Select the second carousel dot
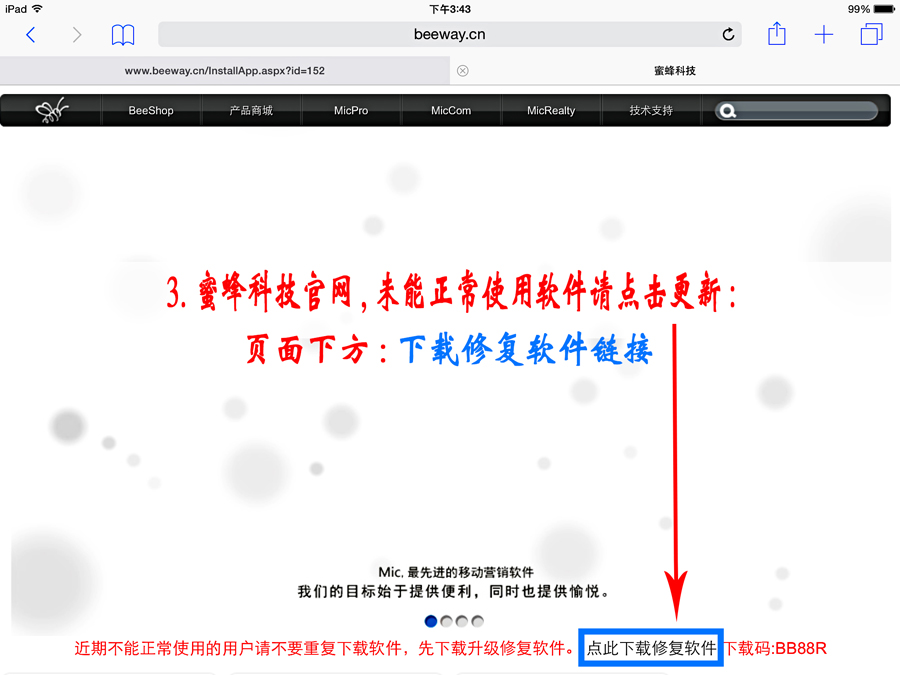Image resolution: width=900 pixels, height=675 pixels. coord(446,621)
